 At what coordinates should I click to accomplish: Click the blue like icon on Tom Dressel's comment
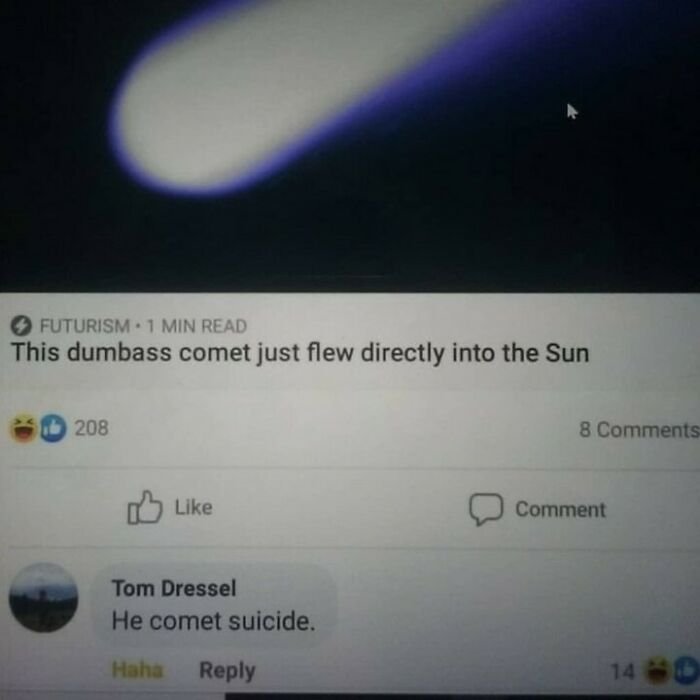point(687,670)
